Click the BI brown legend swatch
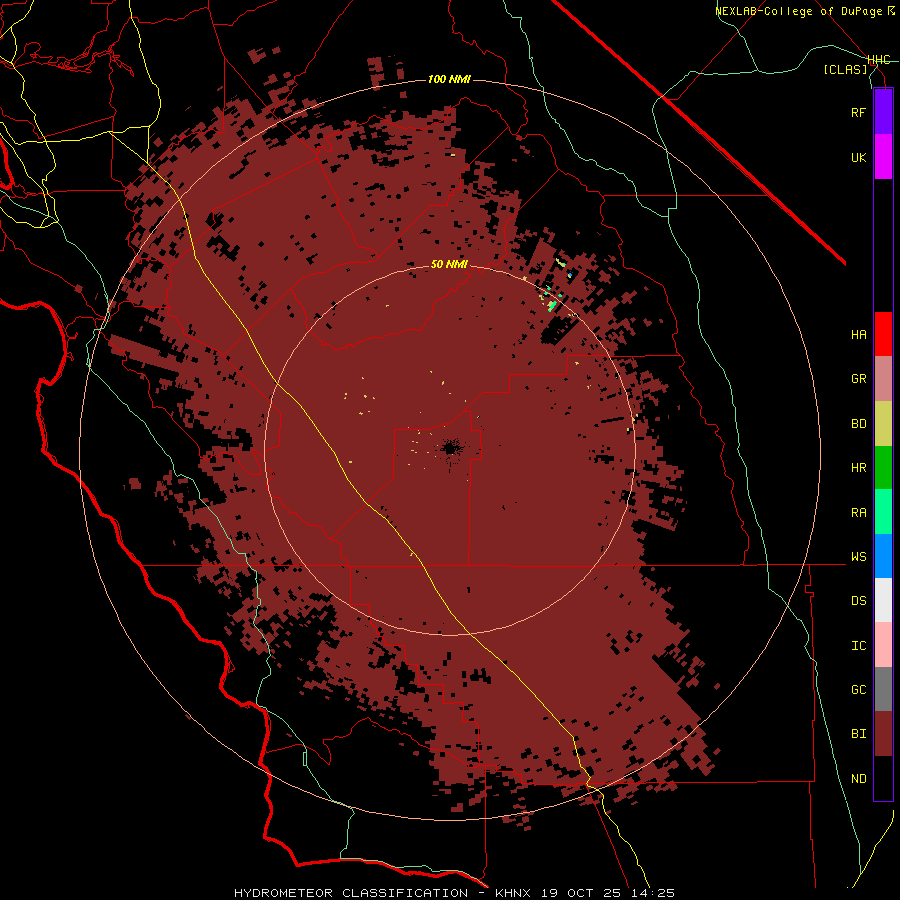This screenshot has width=900, height=900. tap(883, 734)
